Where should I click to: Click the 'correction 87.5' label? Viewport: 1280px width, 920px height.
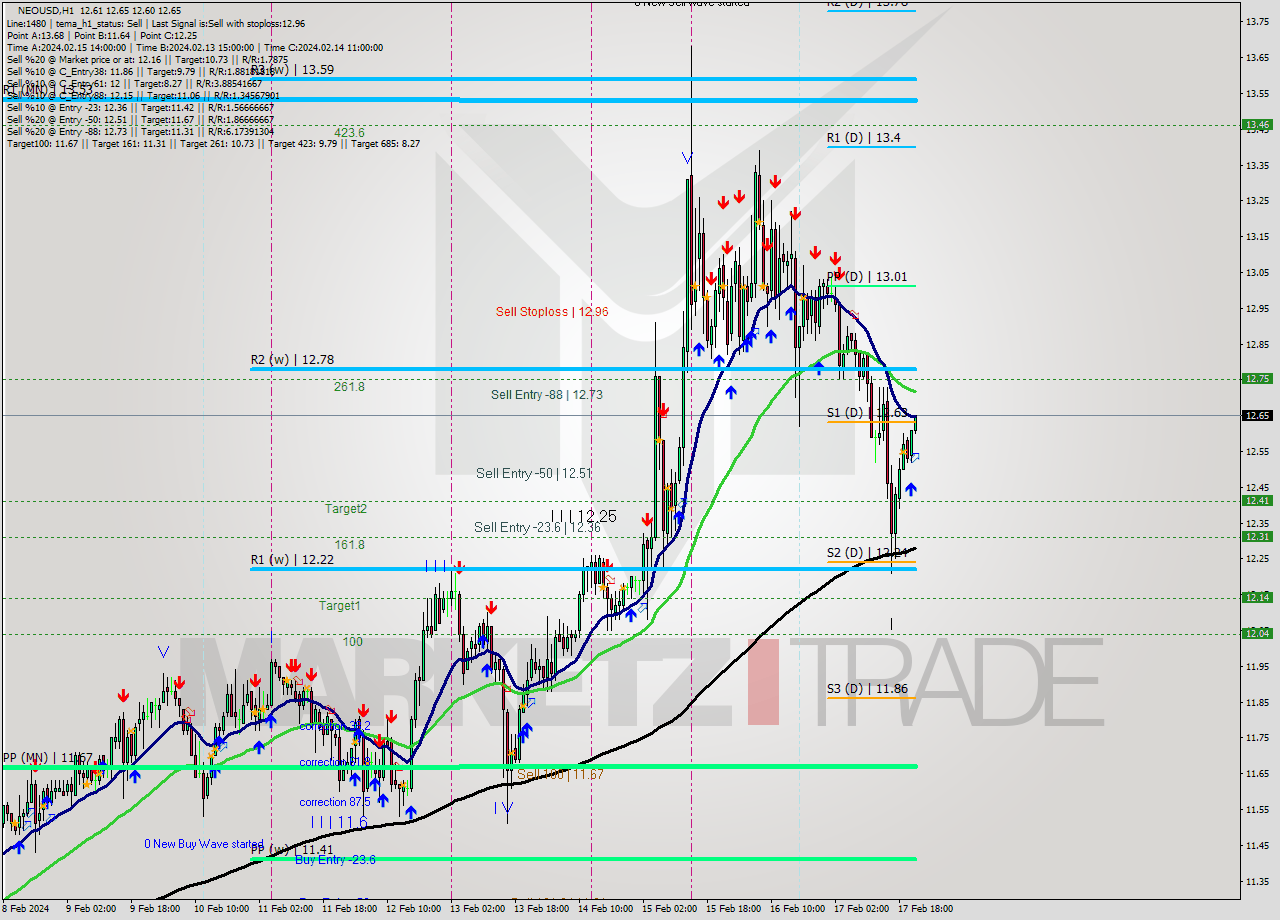tap(335, 802)
